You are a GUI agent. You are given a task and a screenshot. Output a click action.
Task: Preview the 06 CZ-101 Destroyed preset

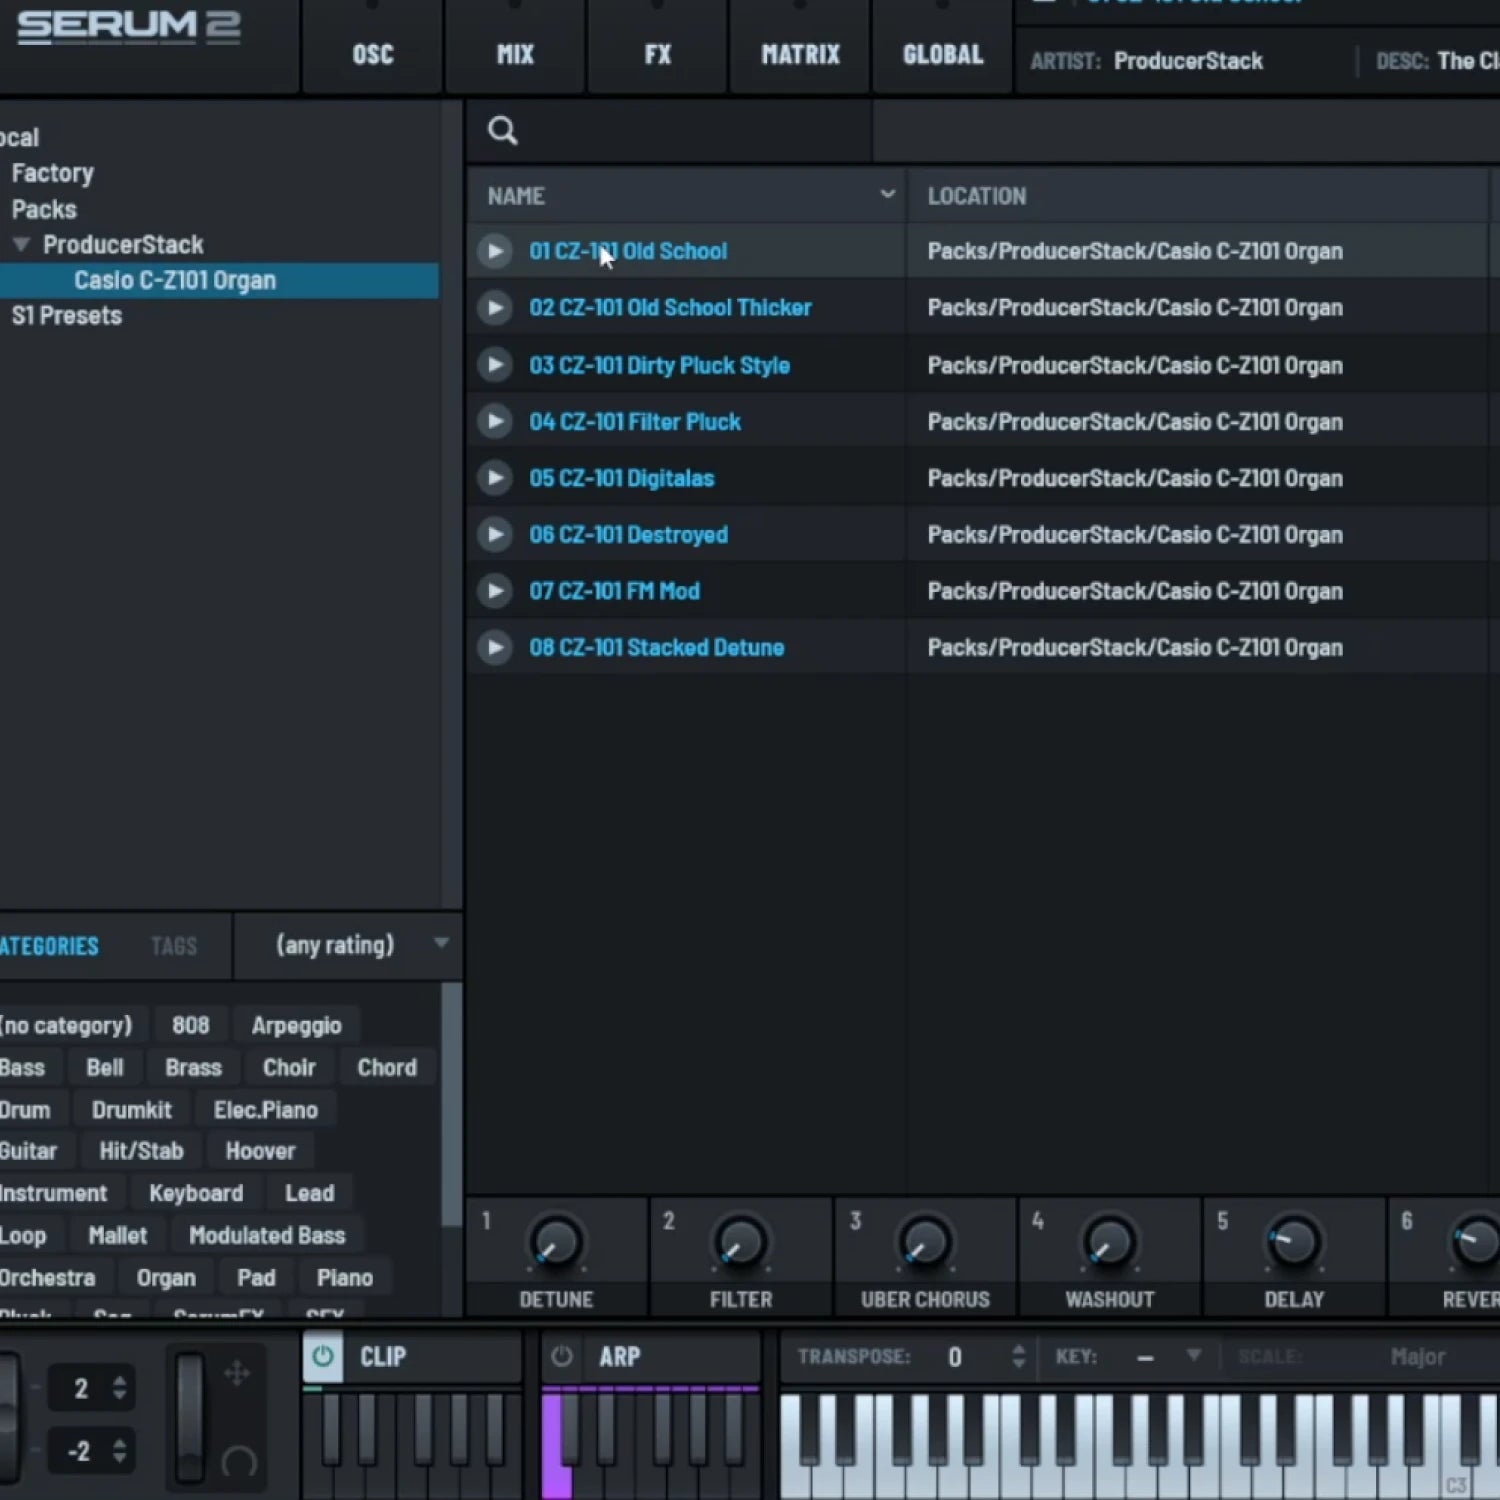tap(494, 534)
